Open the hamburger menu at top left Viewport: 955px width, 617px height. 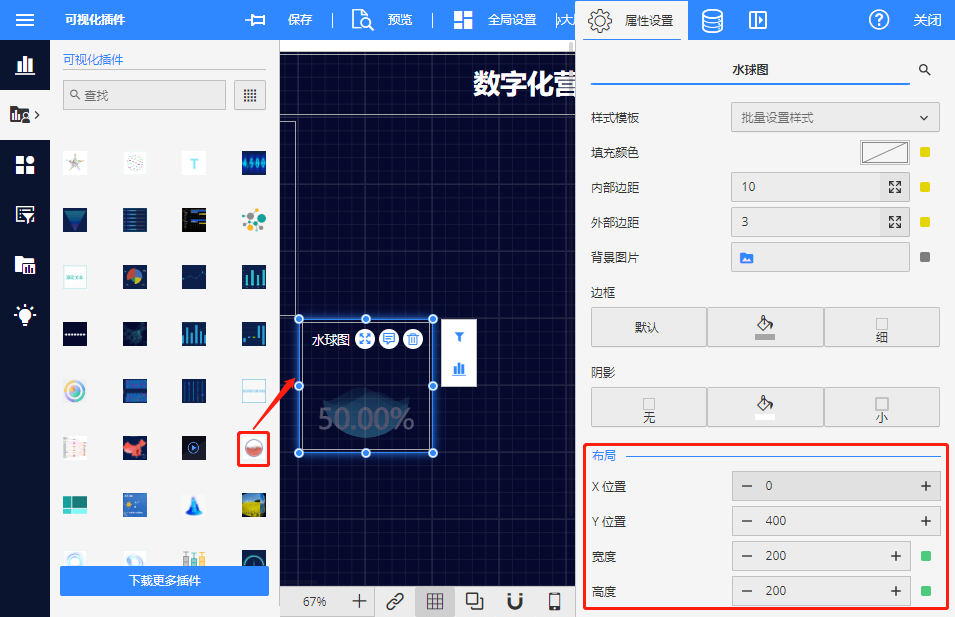pos(25,20)
